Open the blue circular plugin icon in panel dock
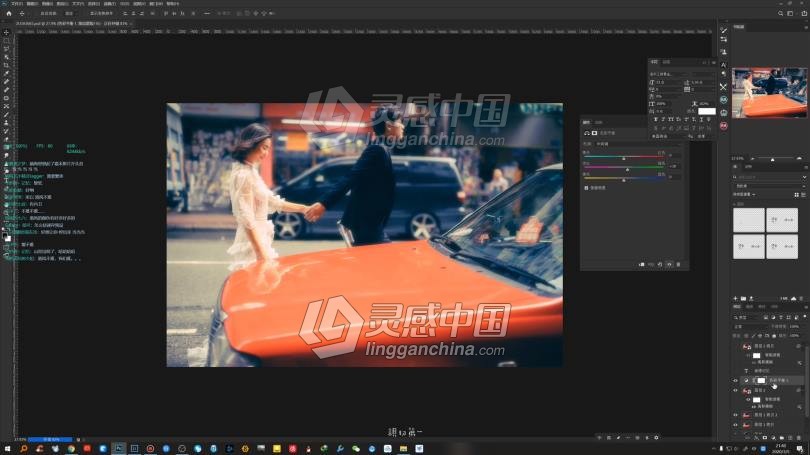Screen dimensions: 810x455 pos(724,100)
